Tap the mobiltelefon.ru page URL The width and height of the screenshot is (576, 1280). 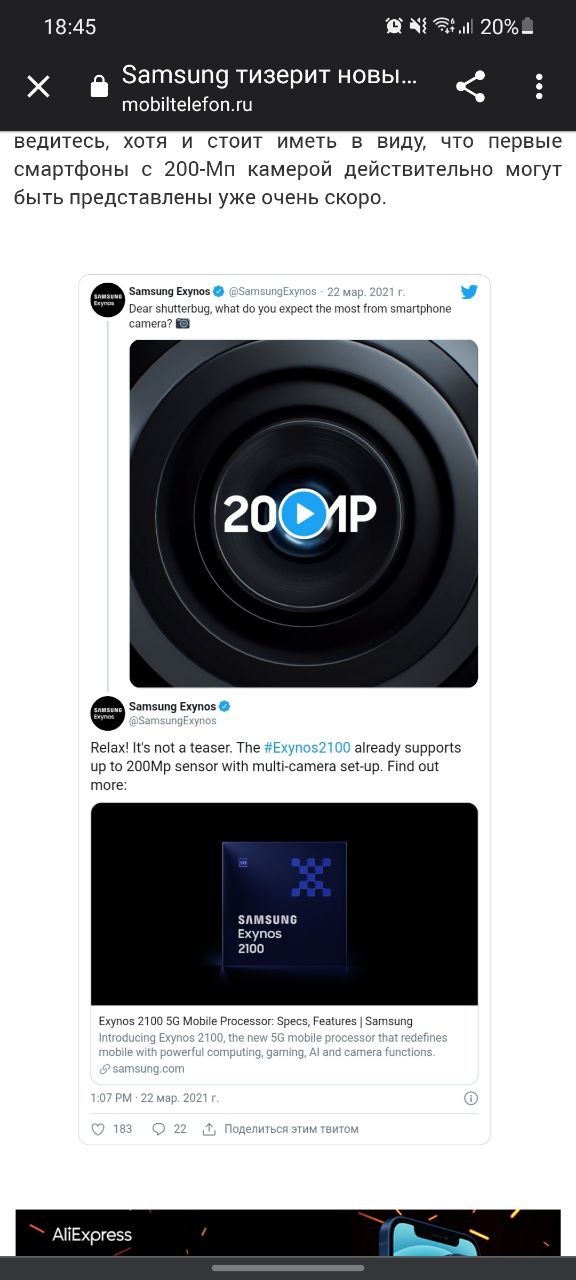tap(187, 104)
